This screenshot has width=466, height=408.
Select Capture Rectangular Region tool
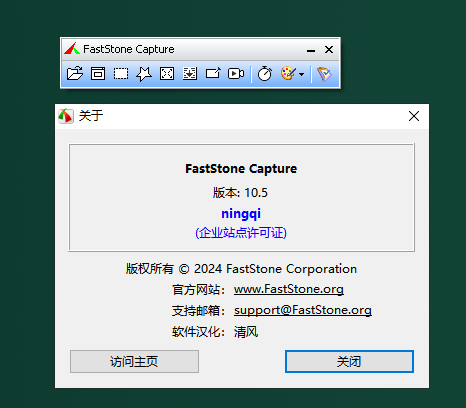(x=121, y=73)
